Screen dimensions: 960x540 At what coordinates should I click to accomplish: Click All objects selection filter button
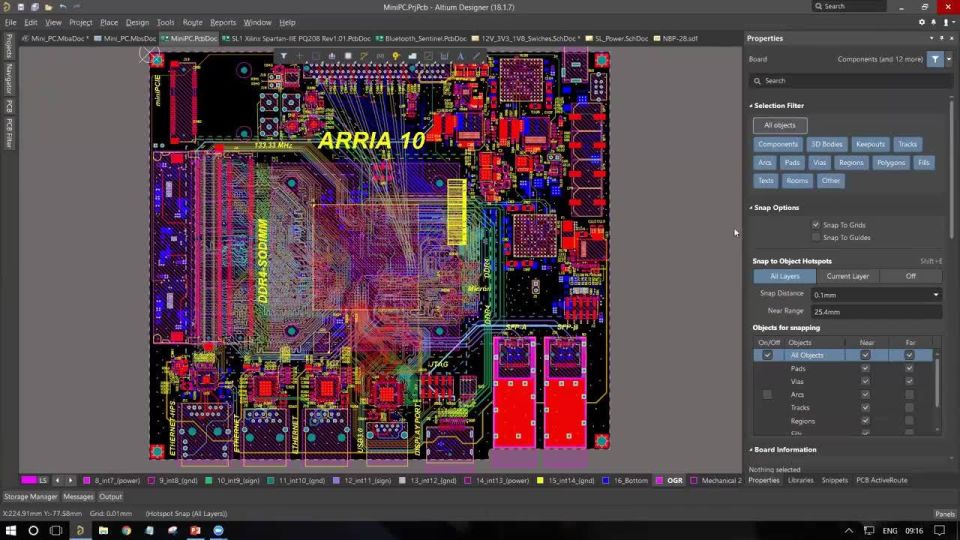point(780,125)
